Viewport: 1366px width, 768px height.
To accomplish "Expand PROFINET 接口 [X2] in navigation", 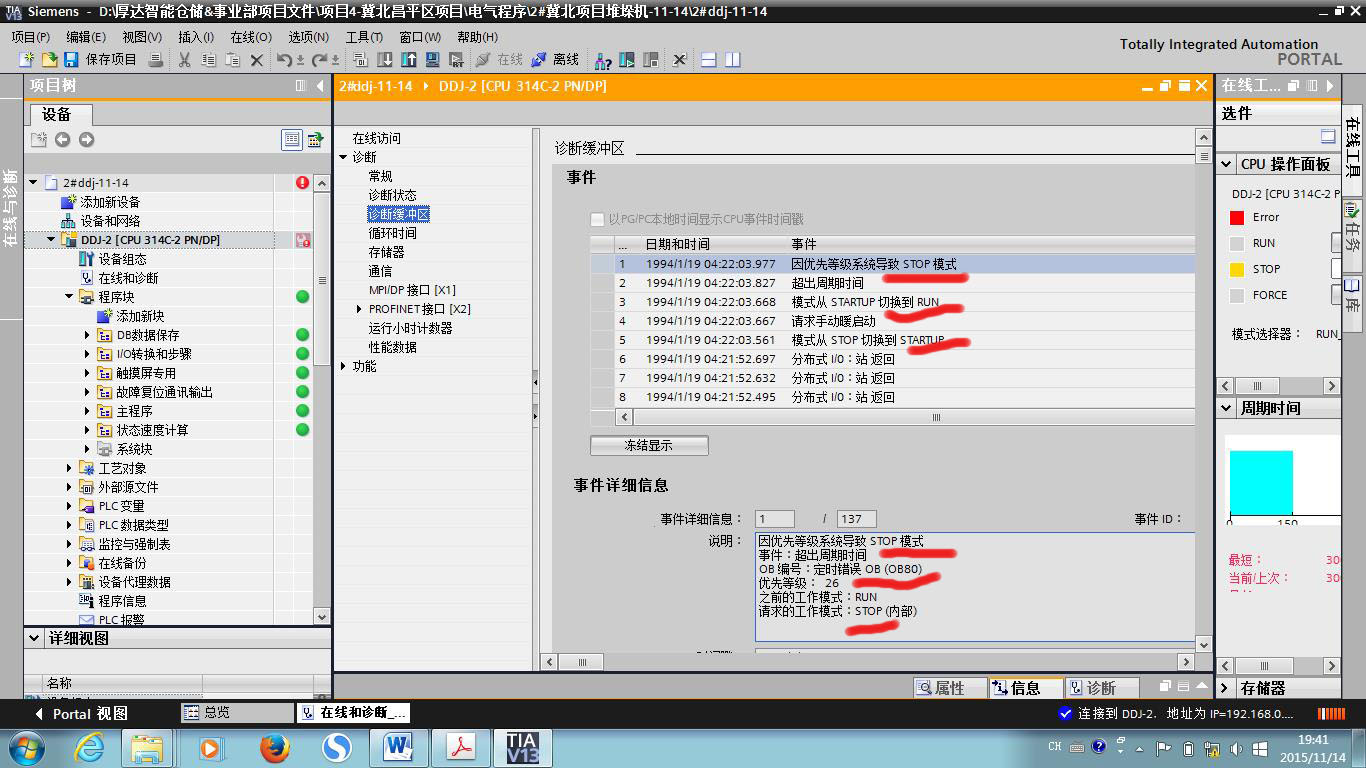I will pos(360,309).
